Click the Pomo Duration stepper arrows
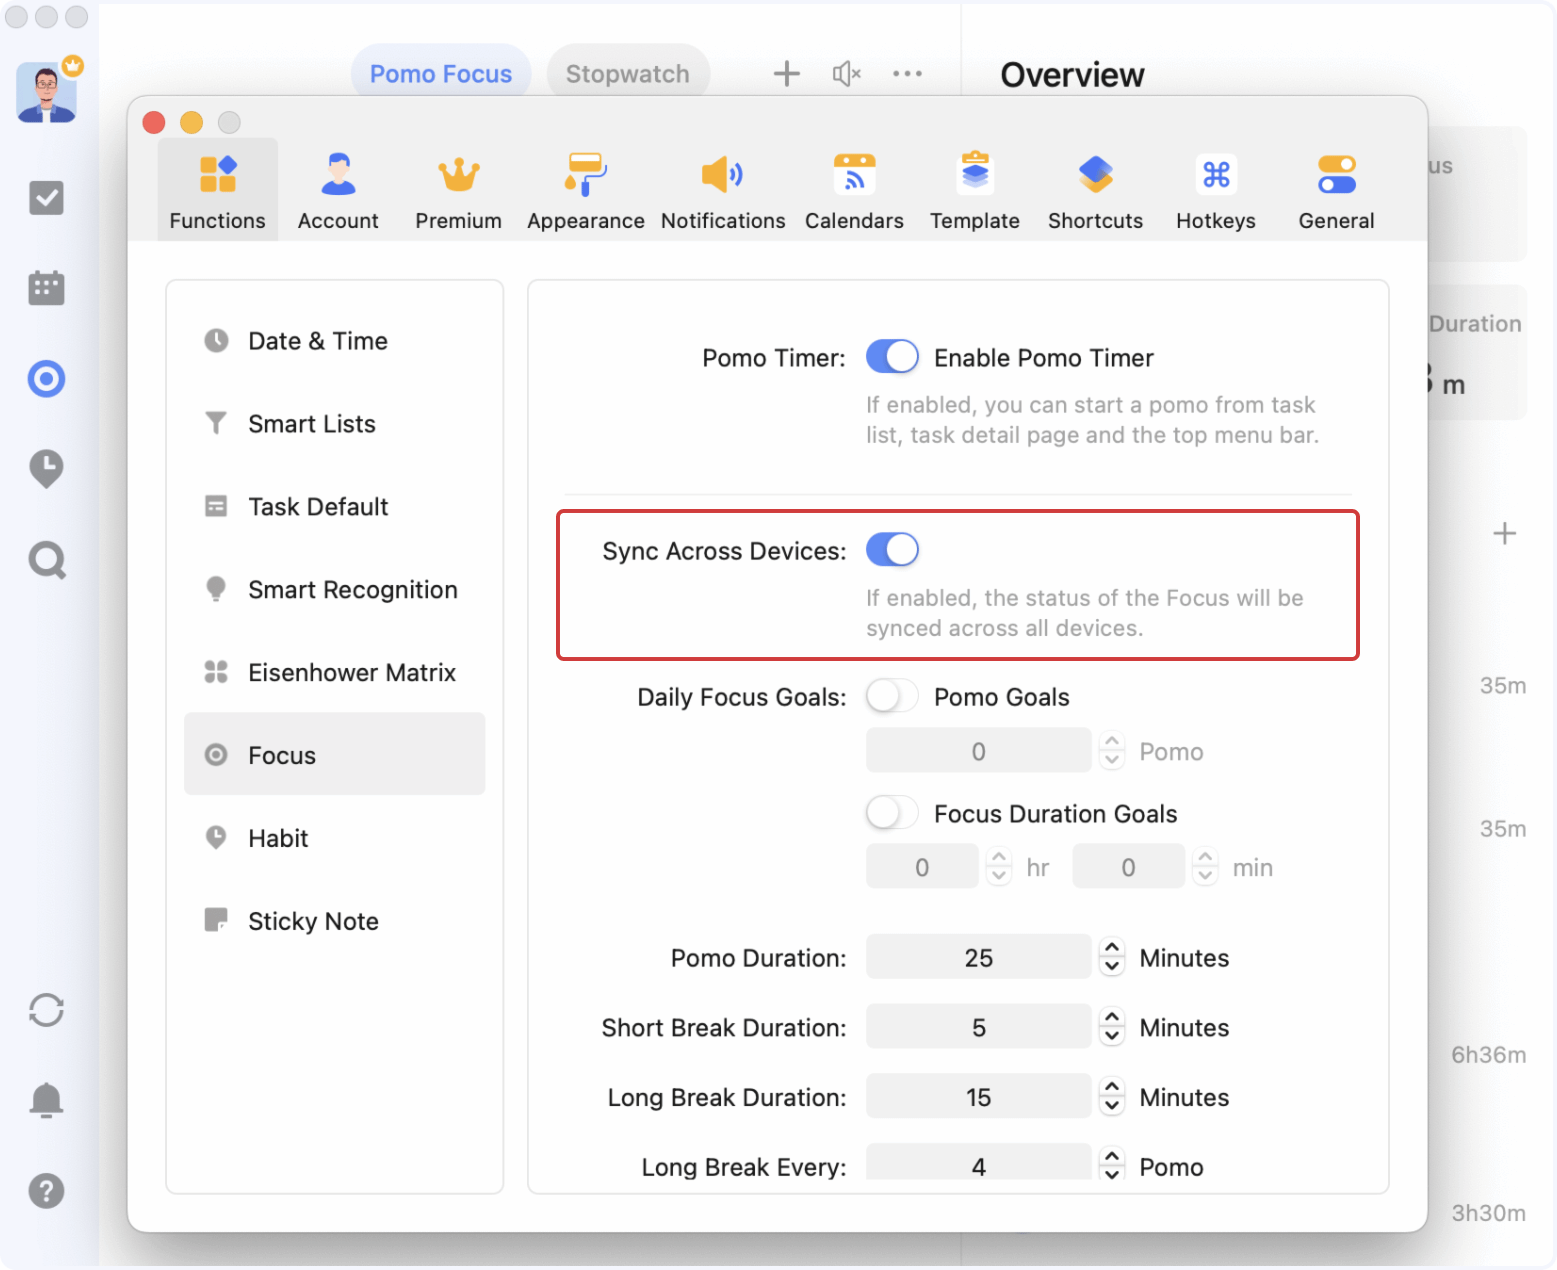 [x=1112, y=957]
